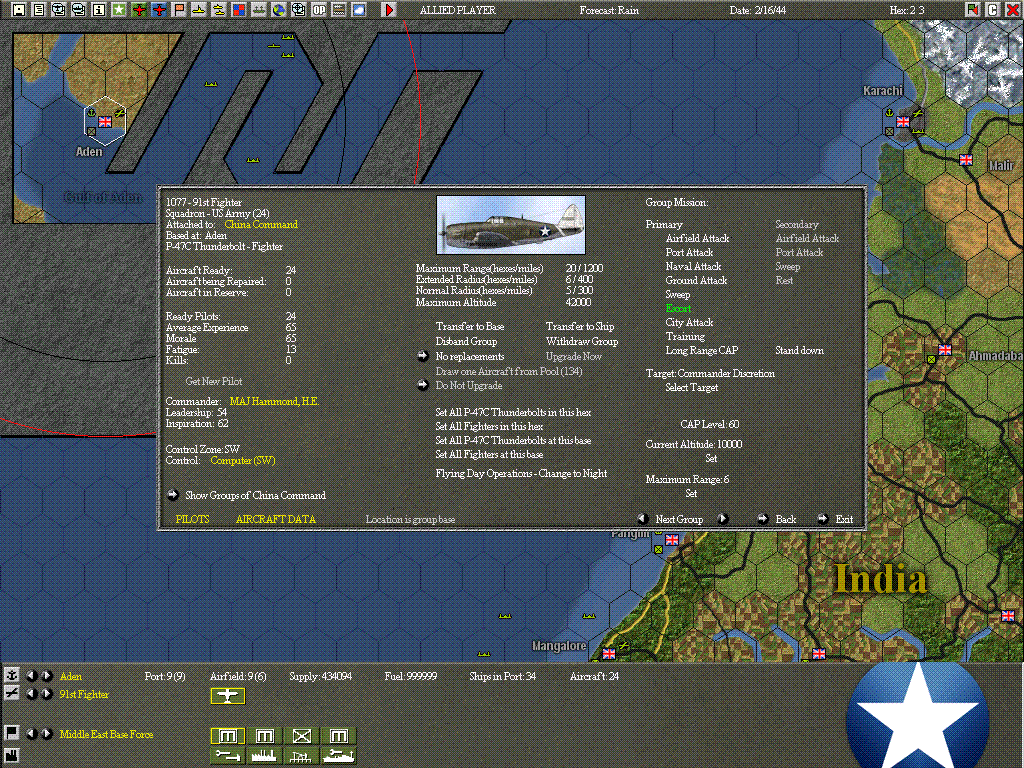Set primary mission to Training
Image resolution: width=1024 pixels, height=768 pixels.
click(685, 336)
